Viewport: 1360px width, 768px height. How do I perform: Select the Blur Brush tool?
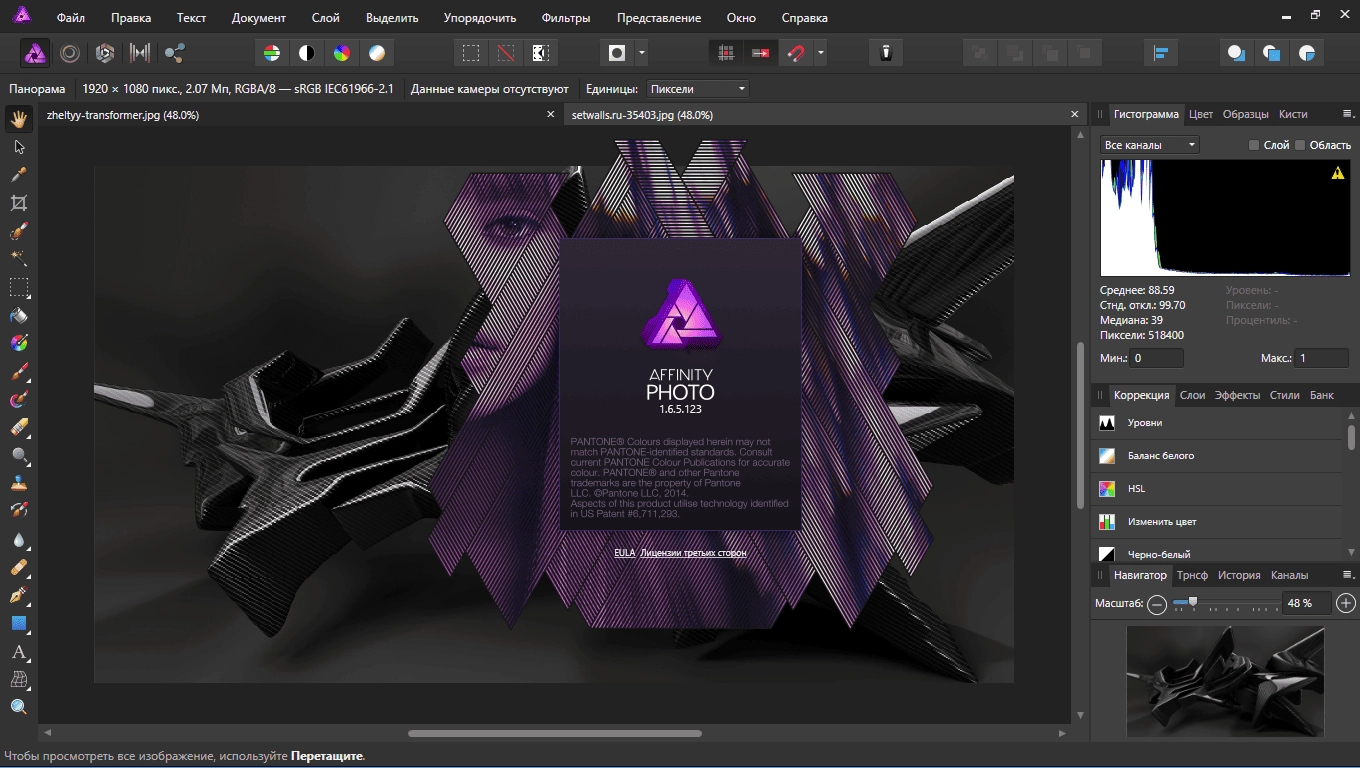click(19, 539)
